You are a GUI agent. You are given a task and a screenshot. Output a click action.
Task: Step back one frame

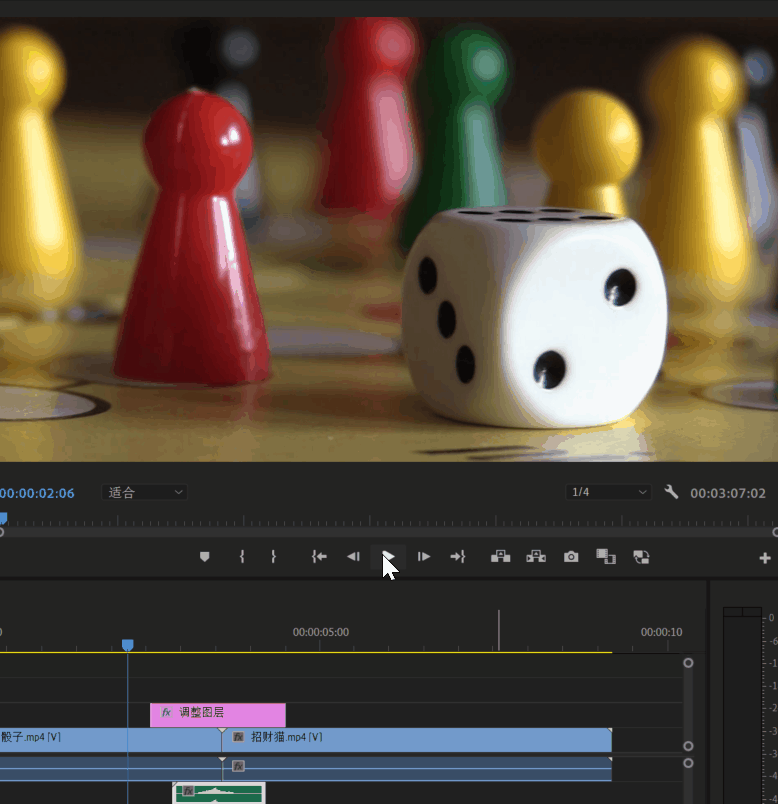coord(353,557)
